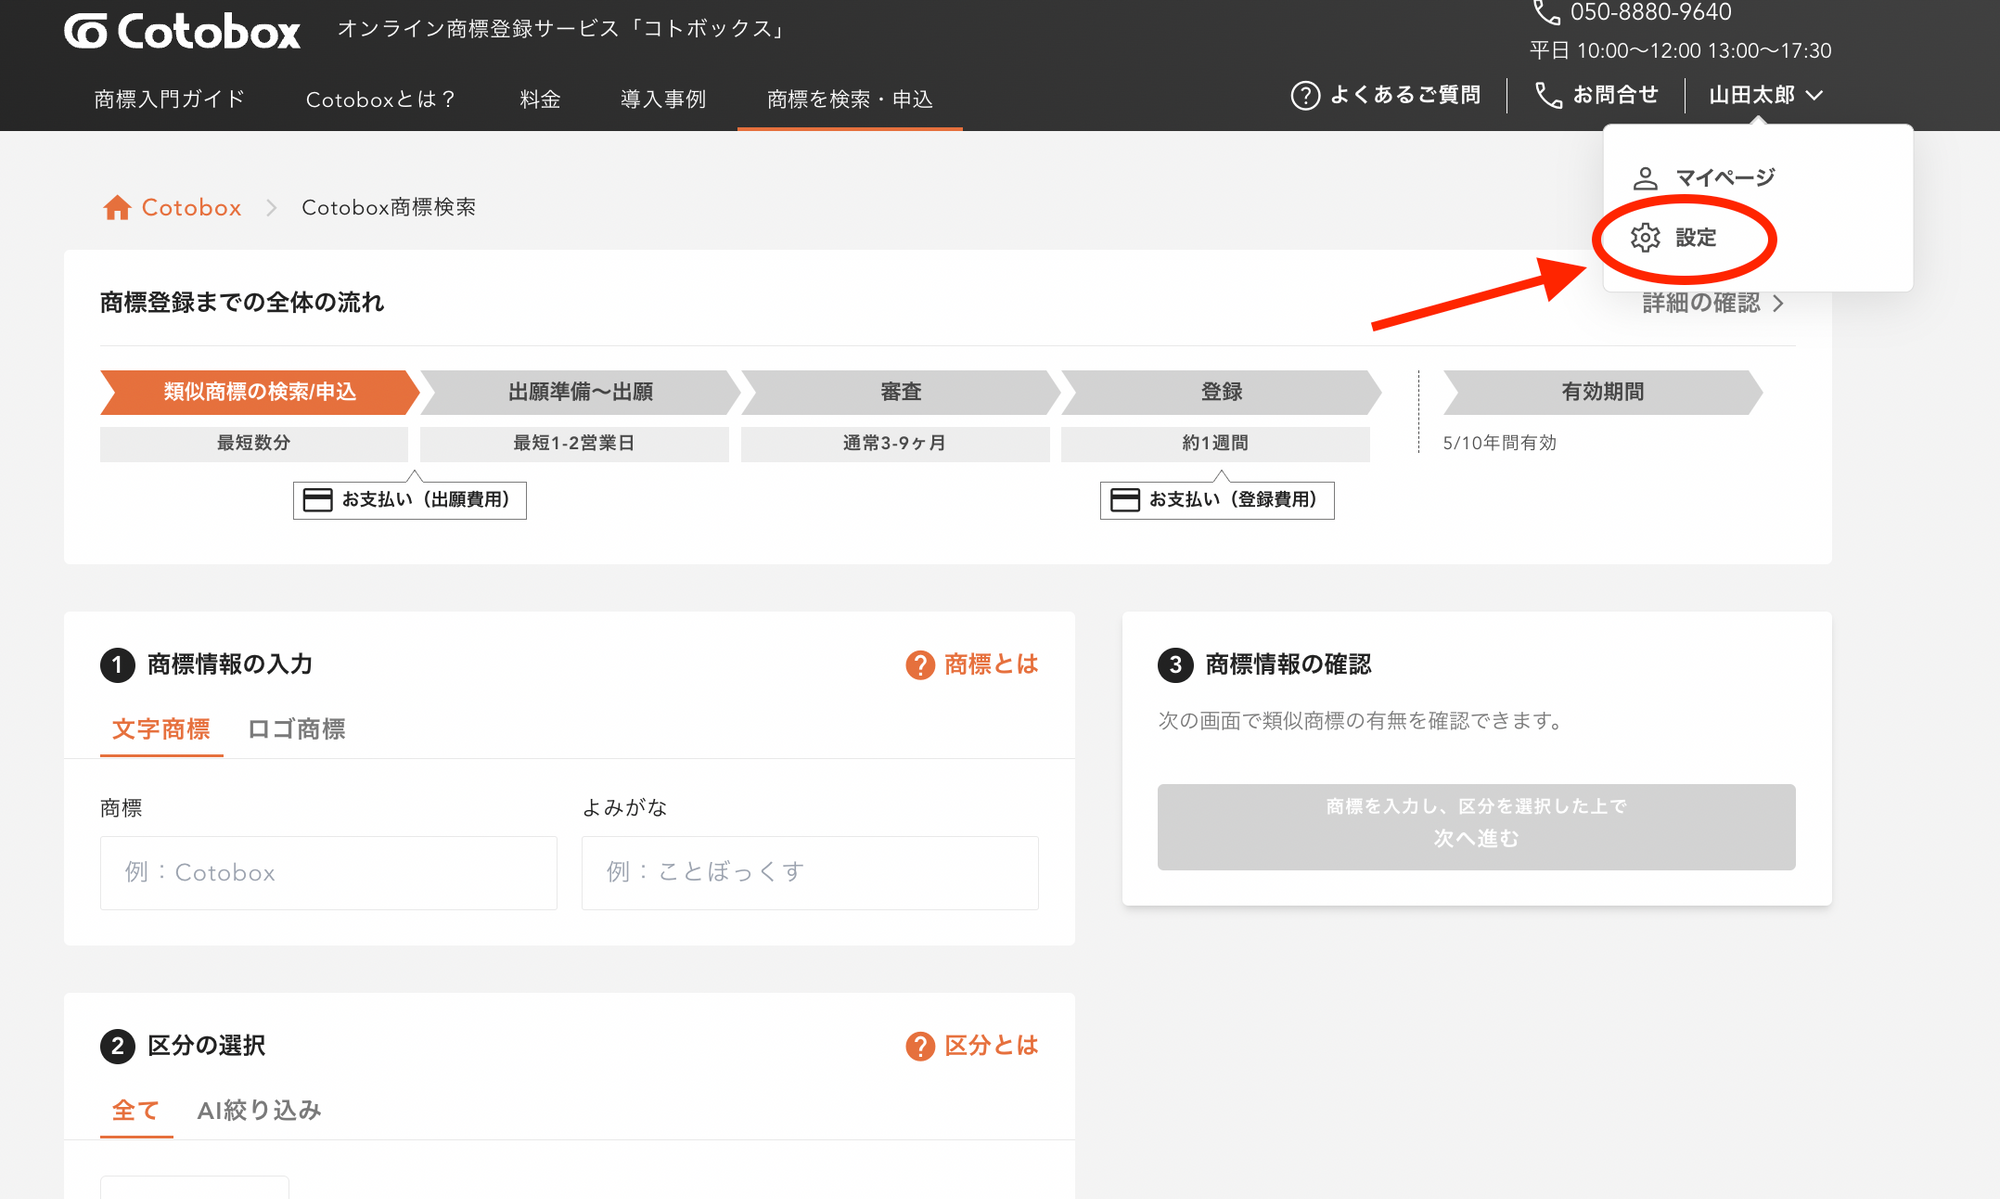2000x1199 pixels.
Task: Open 詳細の確認 chevron link
Action: (x=1778, y=303)
